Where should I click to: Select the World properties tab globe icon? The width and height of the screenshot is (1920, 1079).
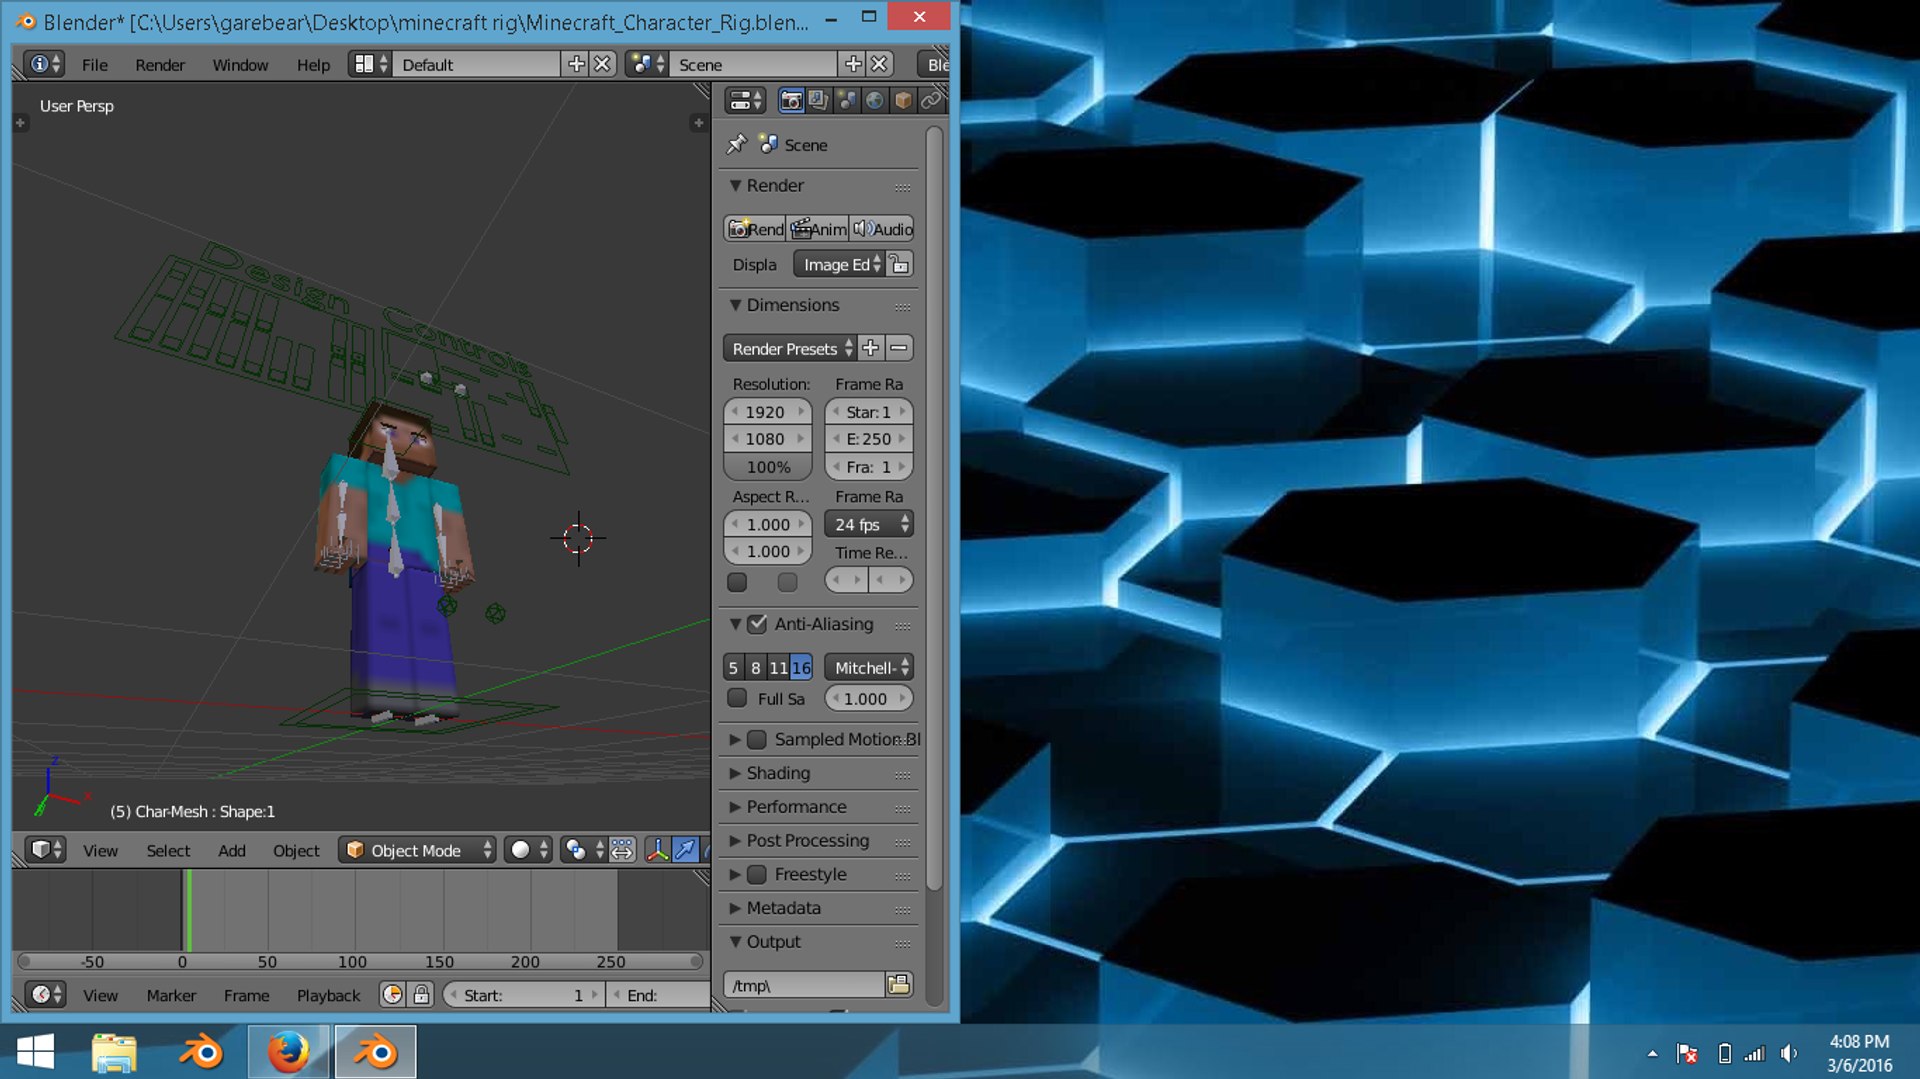pyautogui.click(x=874, y=100)
